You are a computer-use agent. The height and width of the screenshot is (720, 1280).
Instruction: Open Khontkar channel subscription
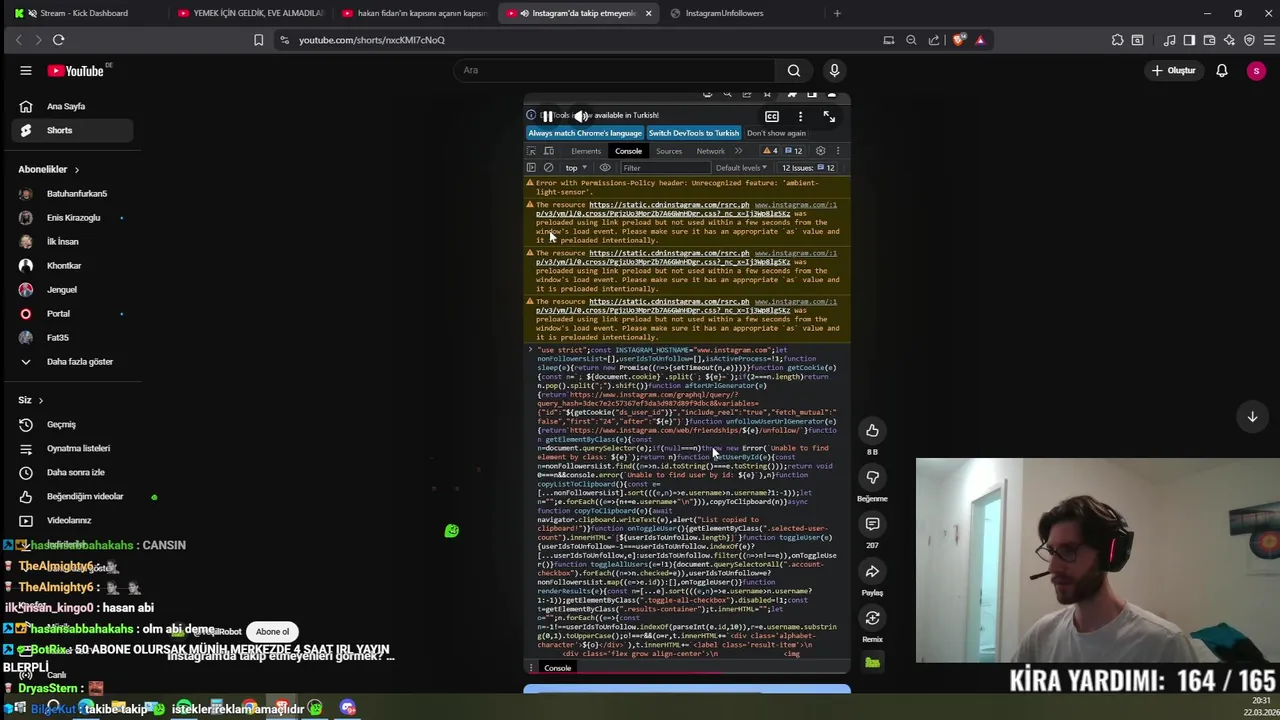coord(66,265)
